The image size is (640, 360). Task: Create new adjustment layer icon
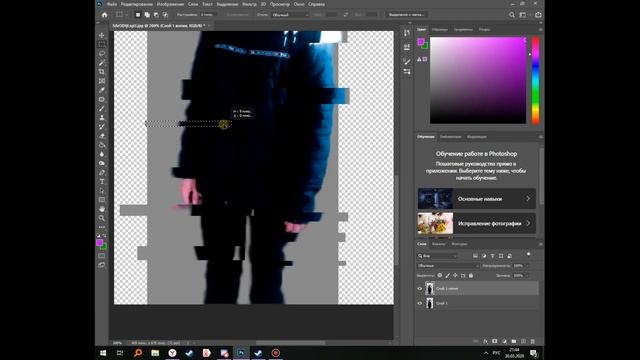click(504, 341)
